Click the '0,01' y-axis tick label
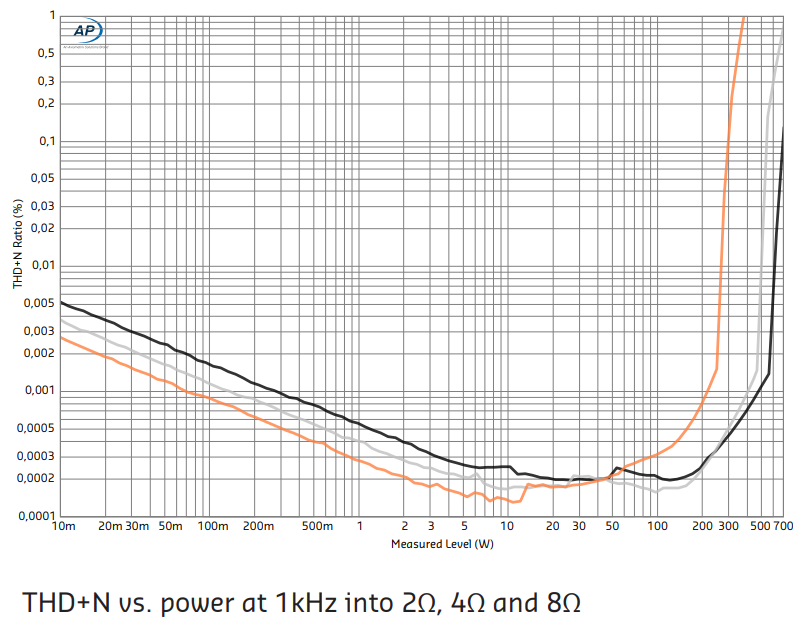 click(43, 265)
